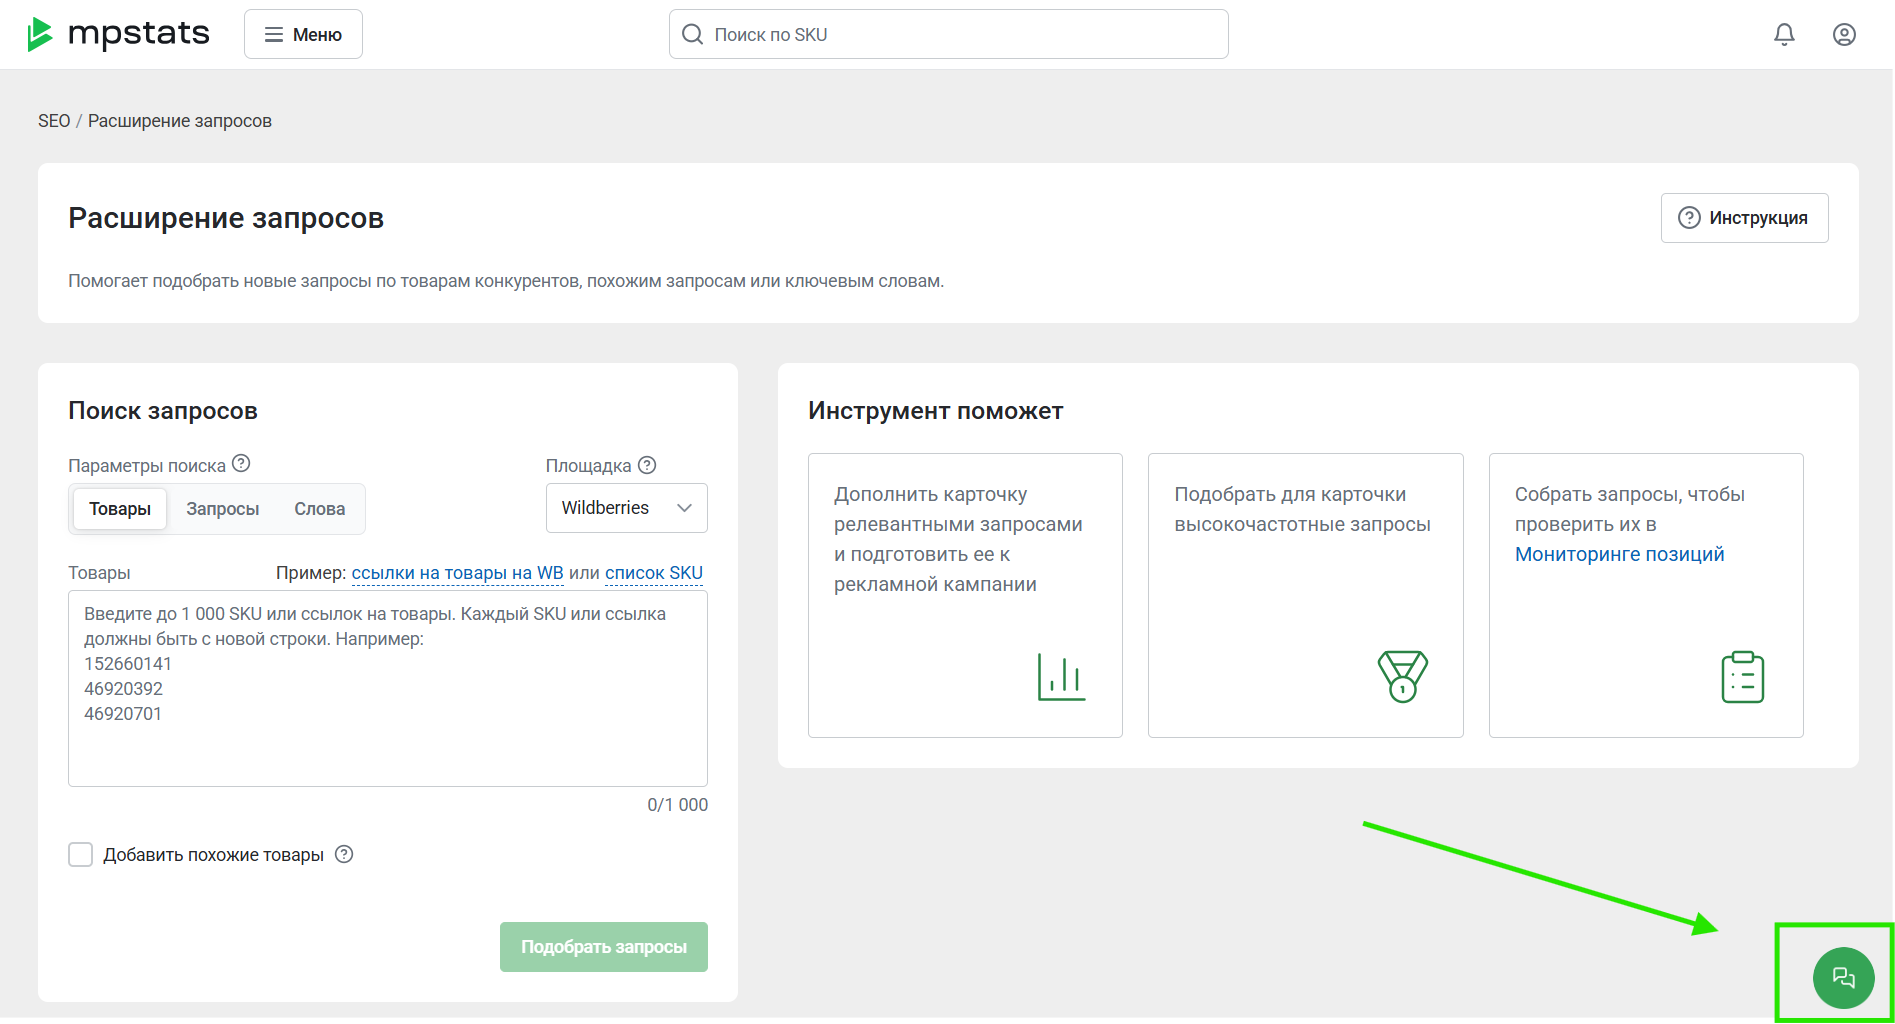The height and width of the screenshot is (1024, 1895).
Task: Open the user profile icon
Action: pos(1844,34)
